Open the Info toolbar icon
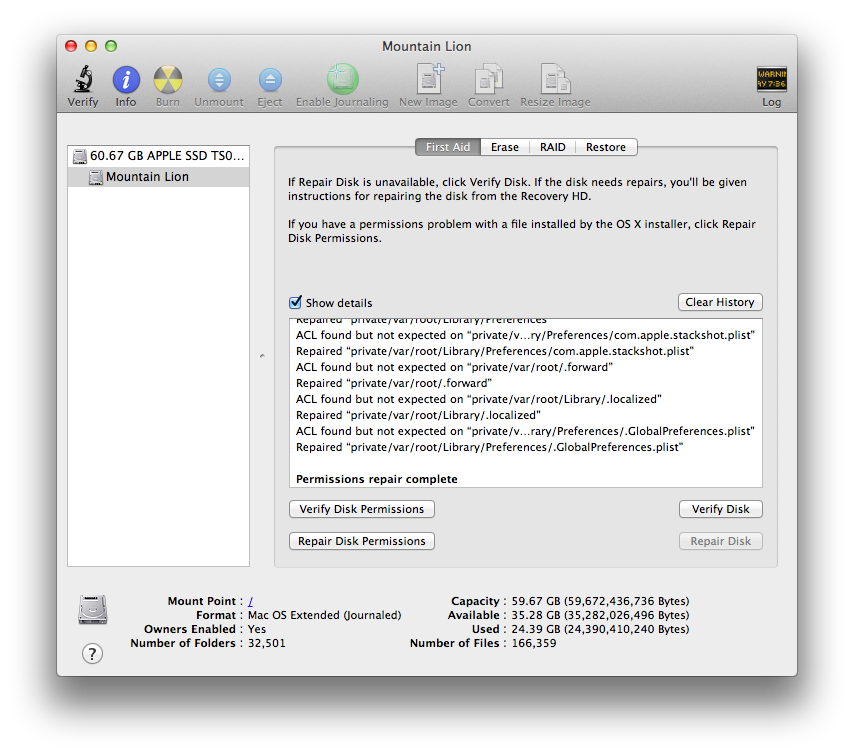The image size is (854, 755). (x=126, y=80)
